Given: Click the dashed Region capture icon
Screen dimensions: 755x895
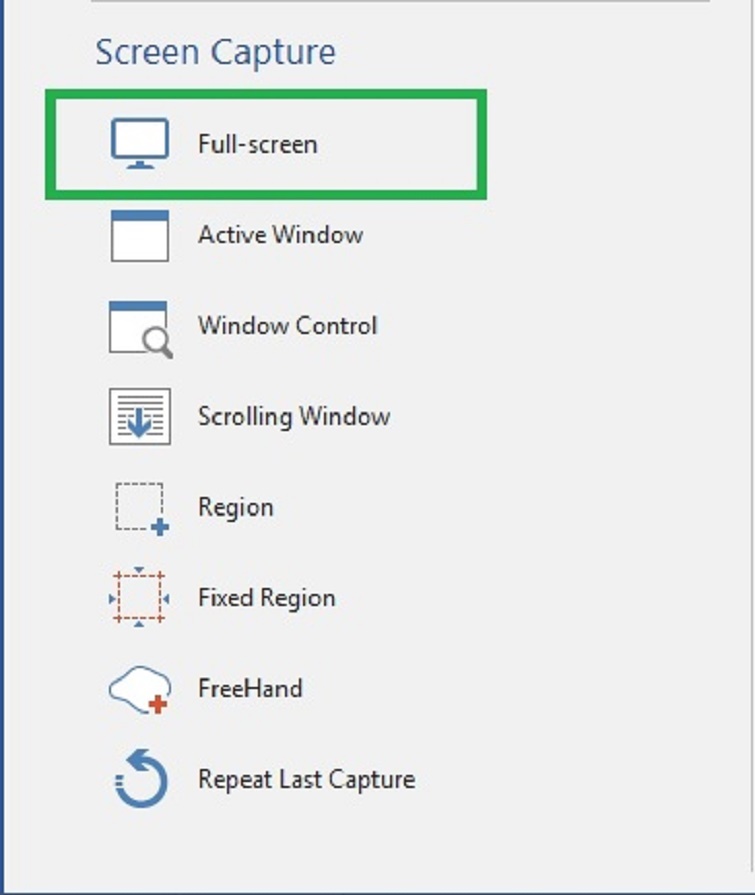Looking at the screenshot, I should (x=137, y=506).
